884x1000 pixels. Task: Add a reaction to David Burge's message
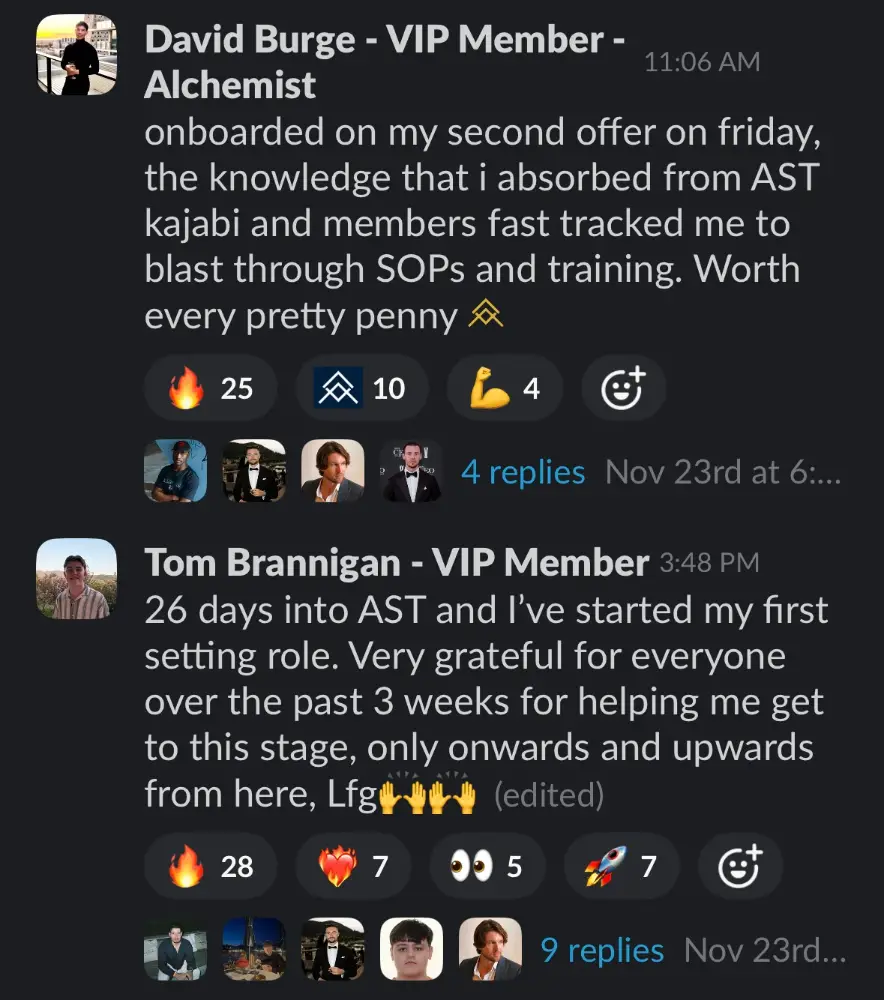pyautogui.click(x=623, y=388)
